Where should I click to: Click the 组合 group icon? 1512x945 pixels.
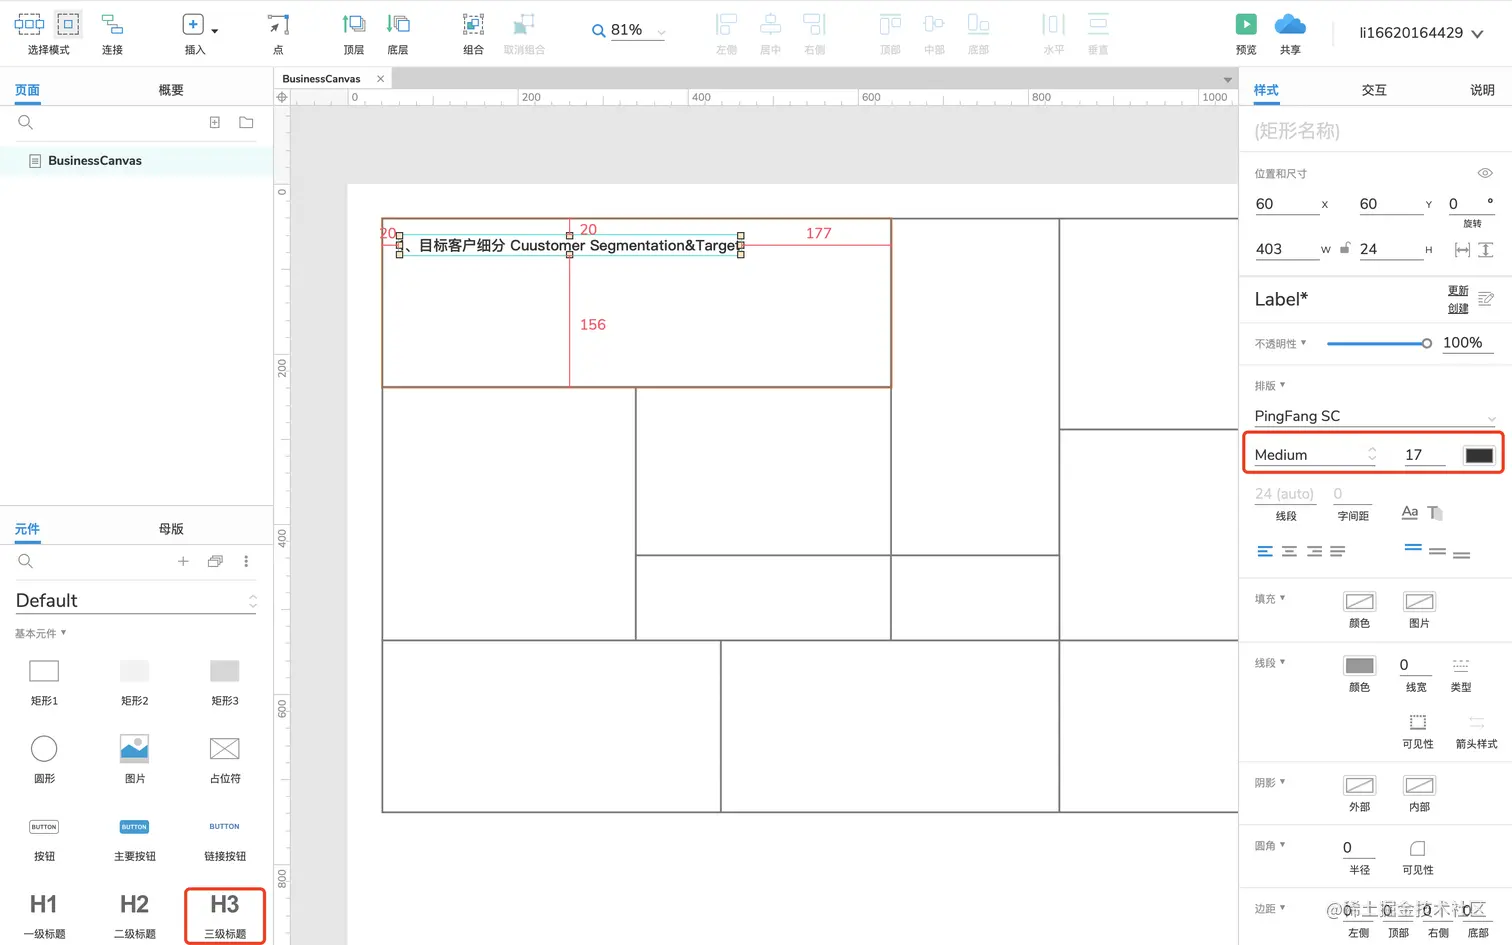tap(473, 24)
